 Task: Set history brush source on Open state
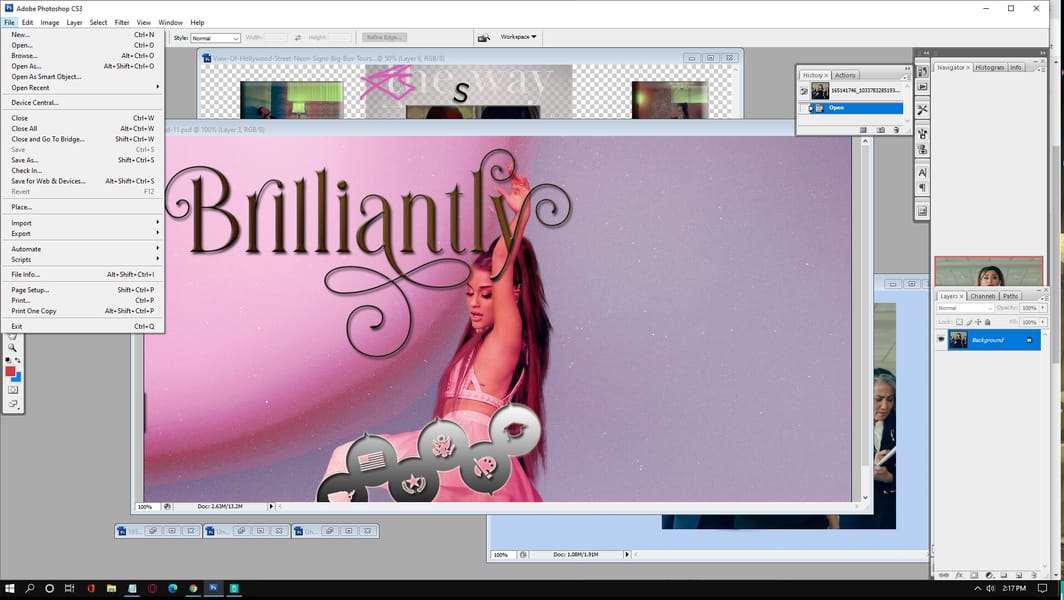[x=804, y=108]
